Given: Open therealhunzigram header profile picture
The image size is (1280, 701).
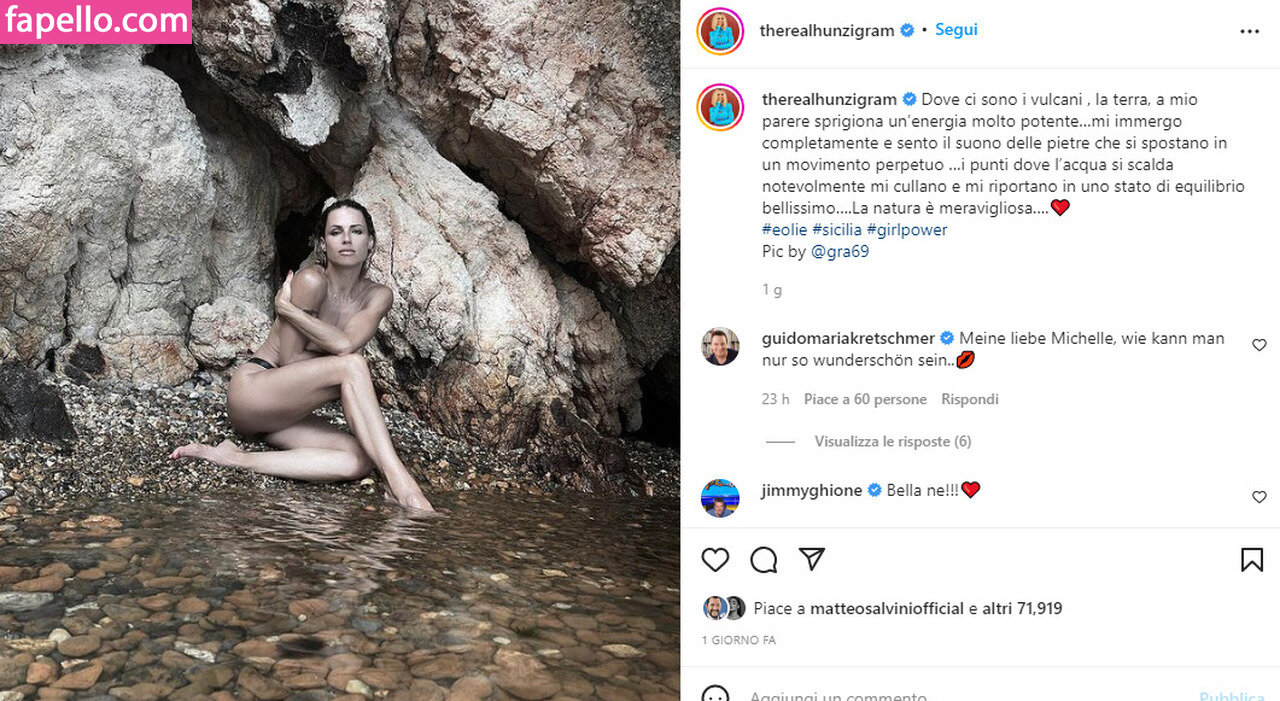Looking at the screenshot, I should pos(720,31).
